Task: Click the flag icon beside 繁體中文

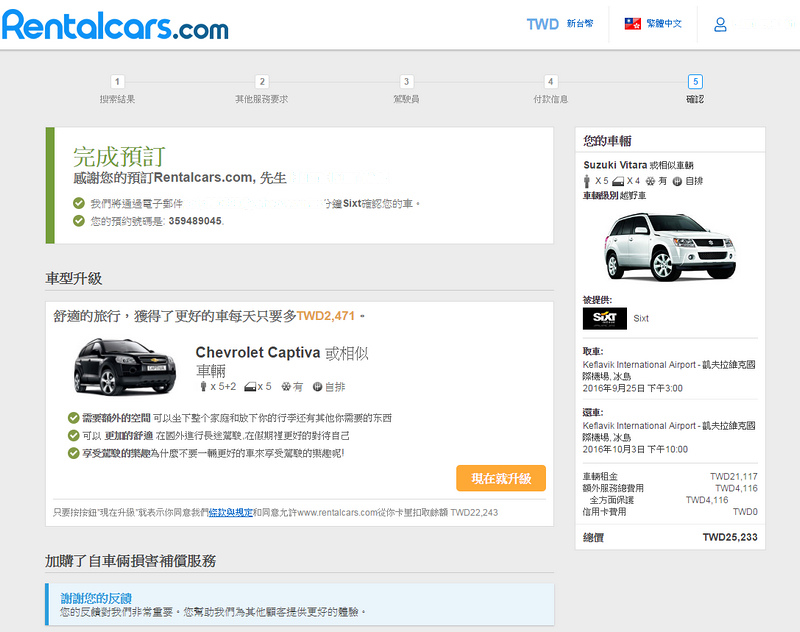Action: [633, 23]
